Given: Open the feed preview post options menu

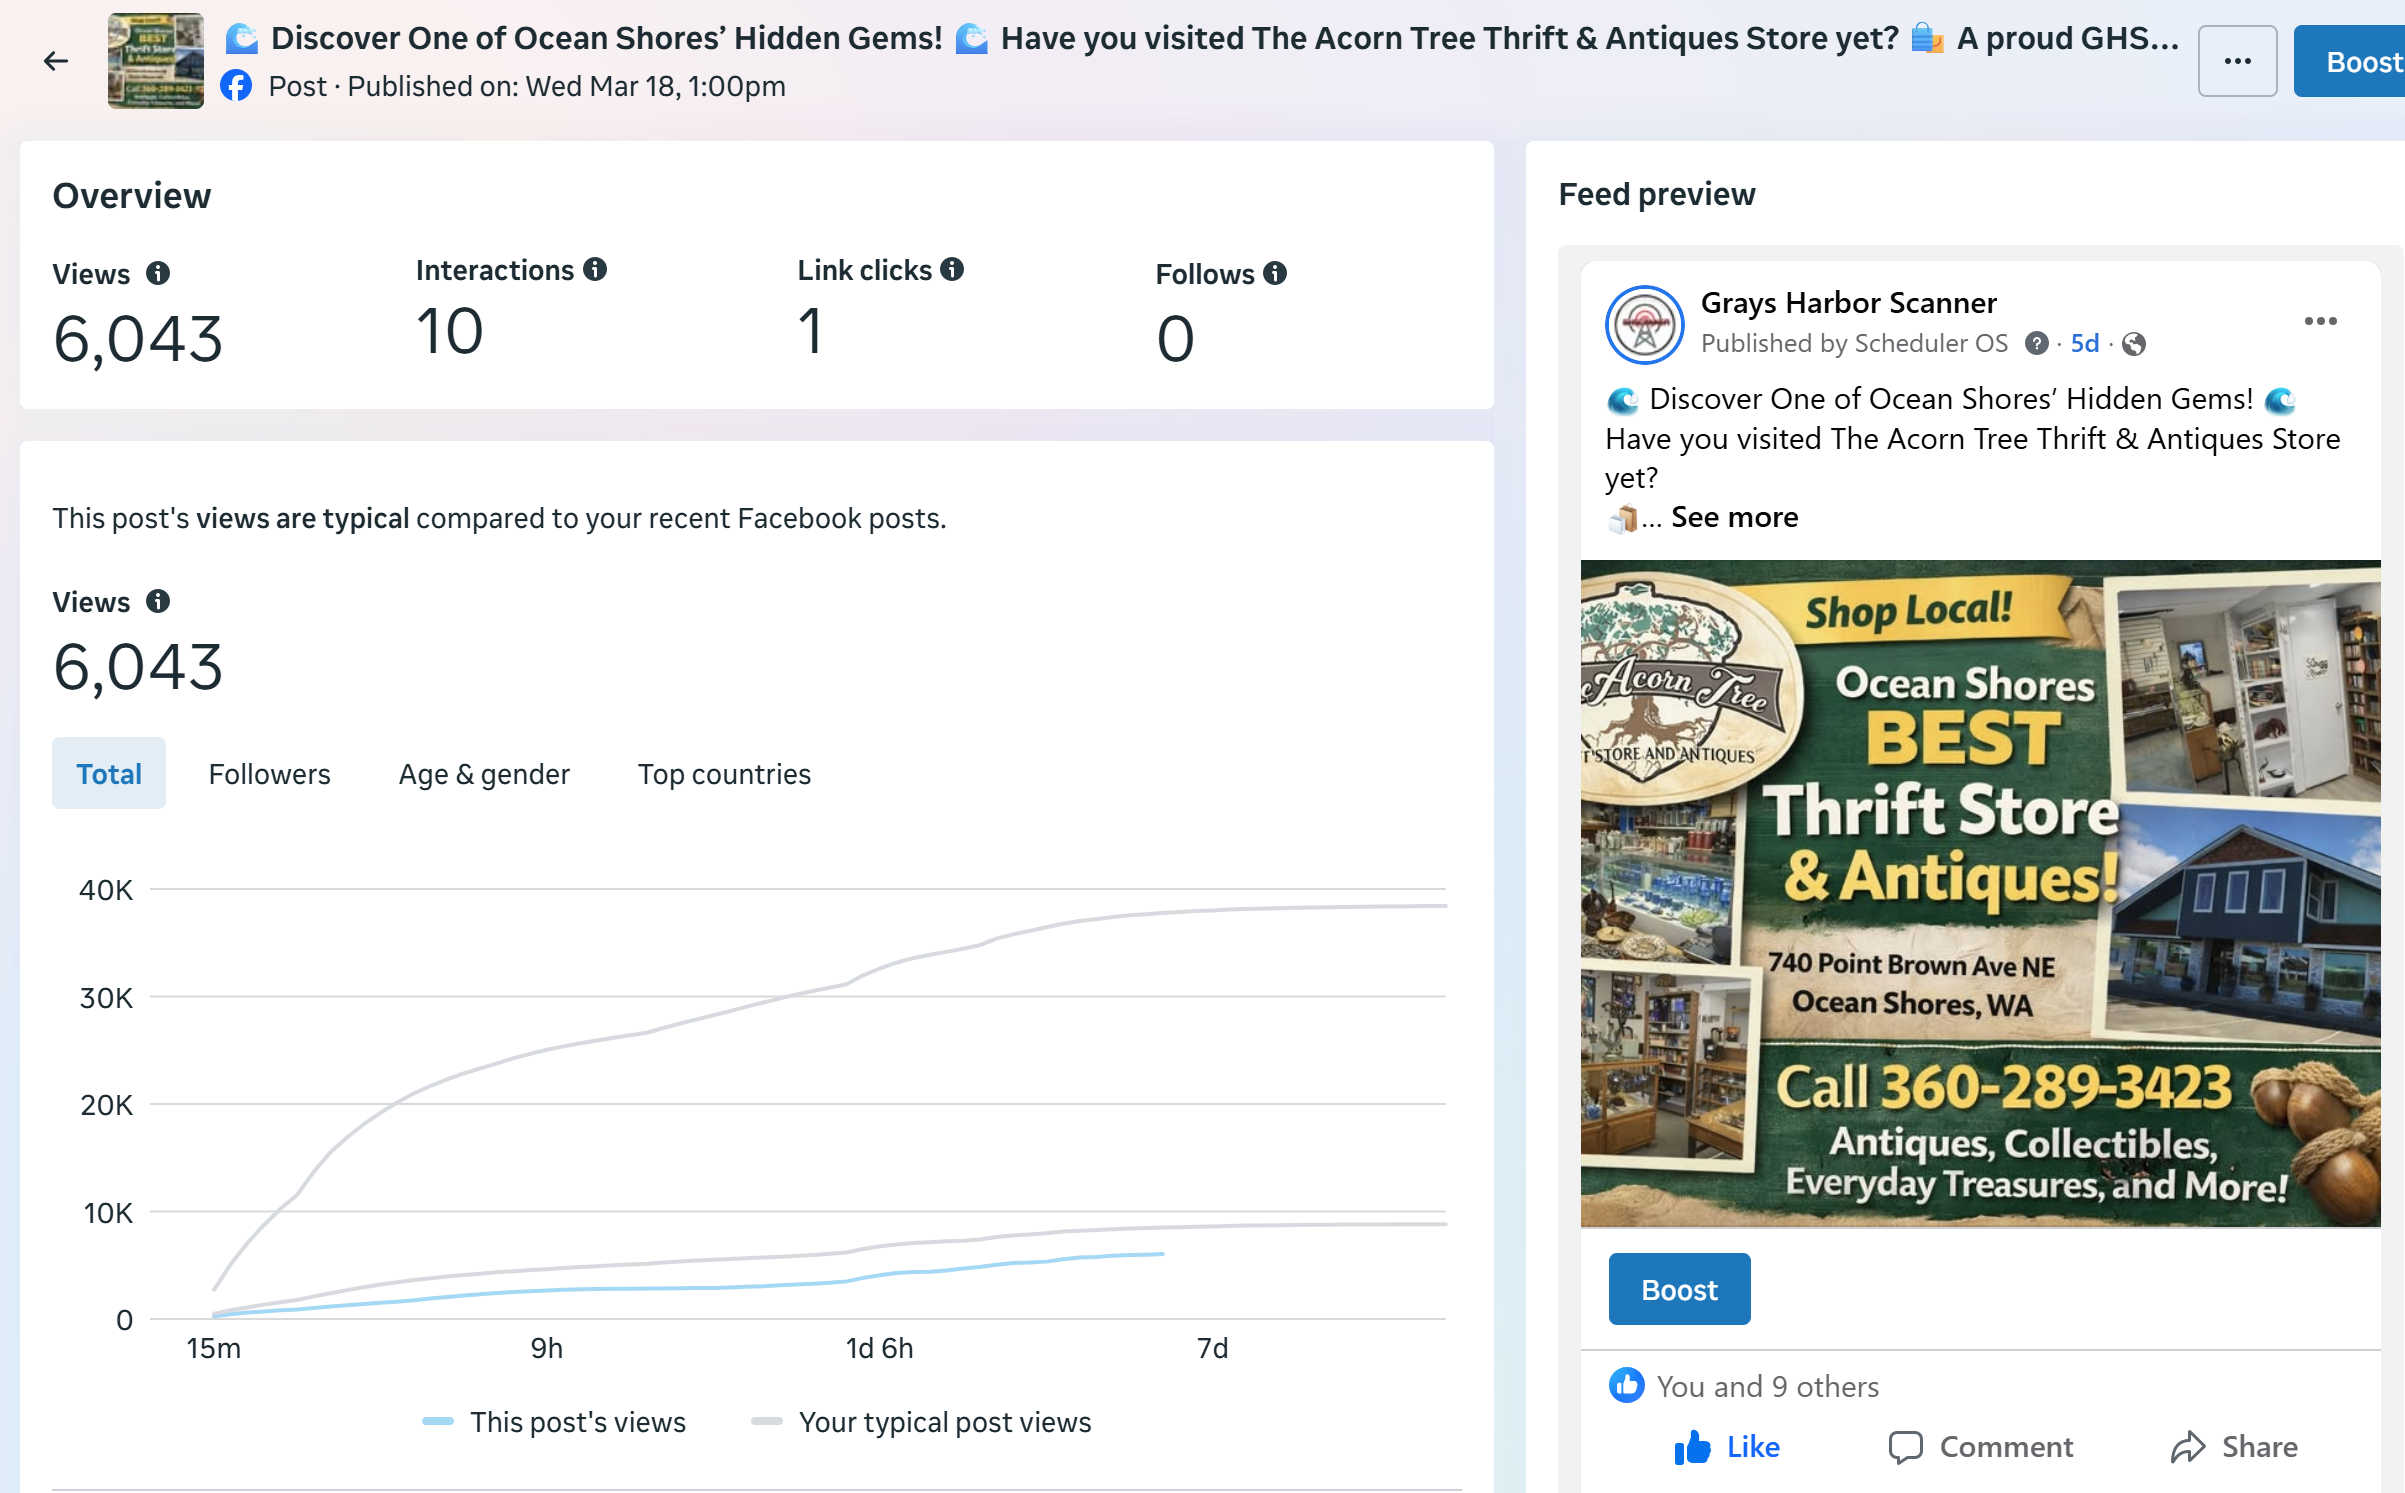Looking at the screenshot, I should pos(2320,321).
